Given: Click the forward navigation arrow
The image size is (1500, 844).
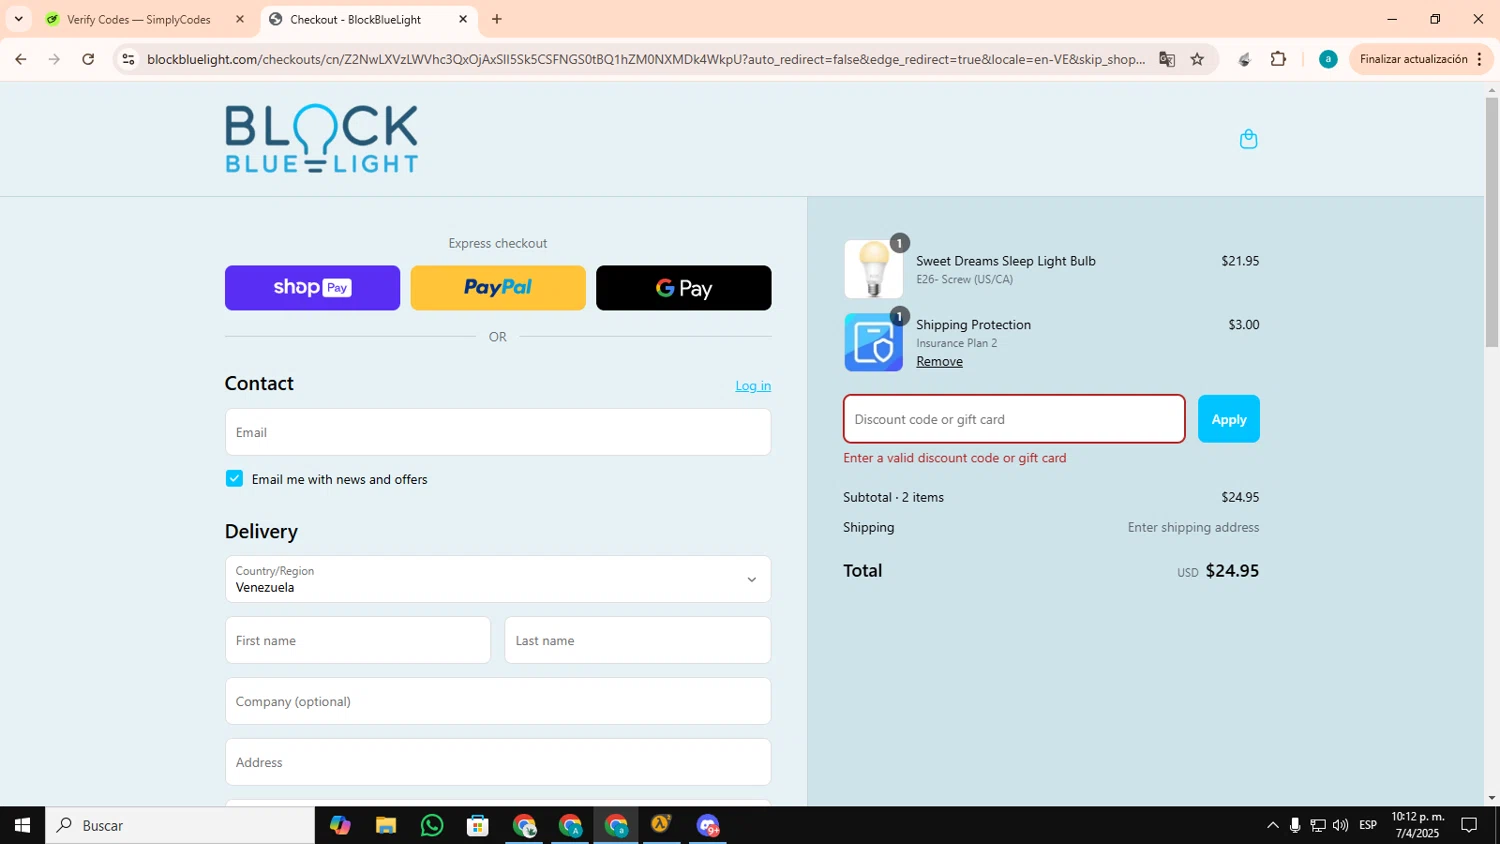Looking at the screenshot, I should tap(54, 59).
